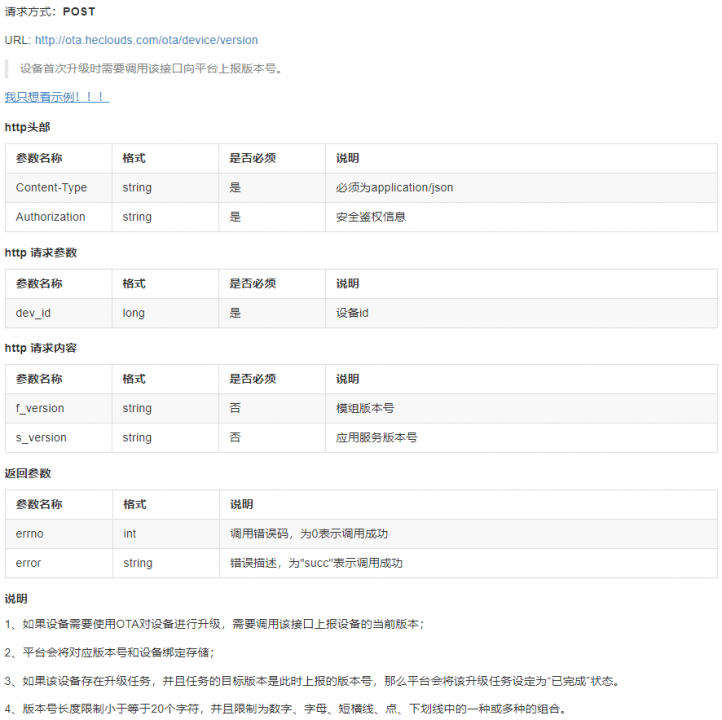Viewport: 722px width, 720px height.
Task: Select the f_version parameter cell
Action: click(58, 408)
